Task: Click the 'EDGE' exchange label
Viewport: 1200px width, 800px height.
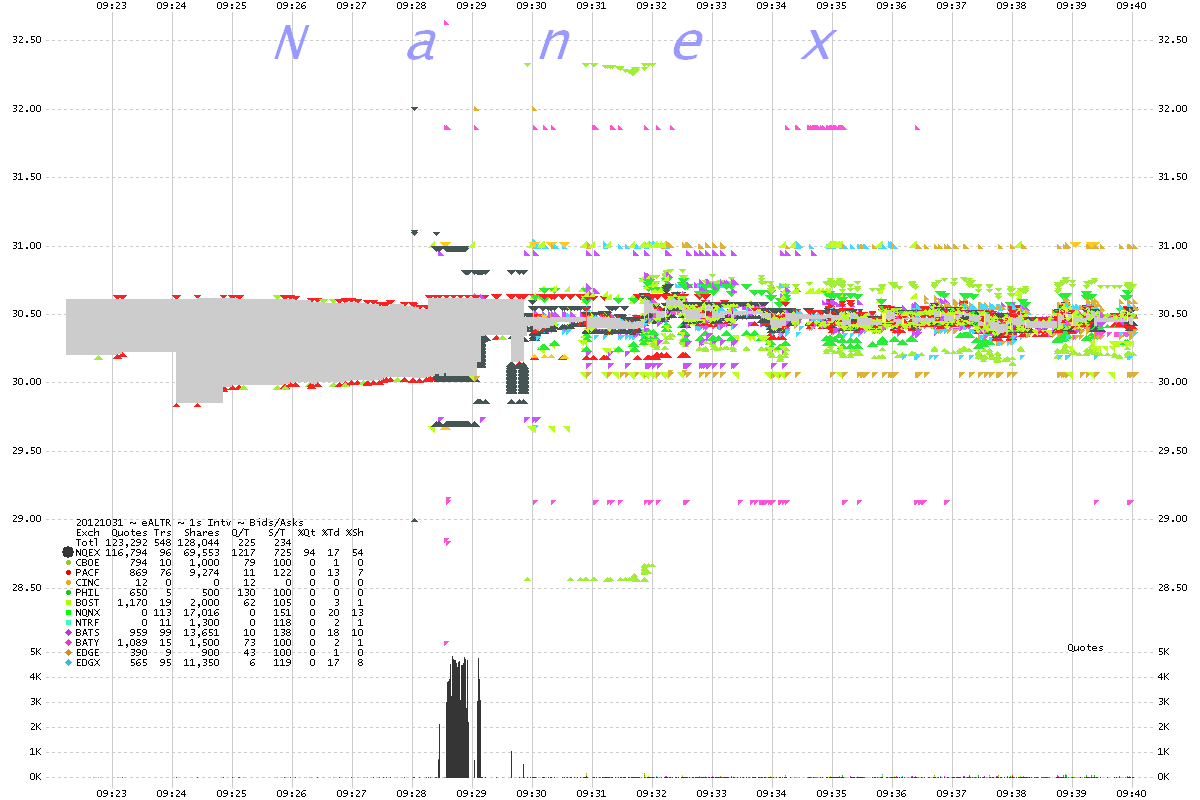Action: tap(88, 653)
